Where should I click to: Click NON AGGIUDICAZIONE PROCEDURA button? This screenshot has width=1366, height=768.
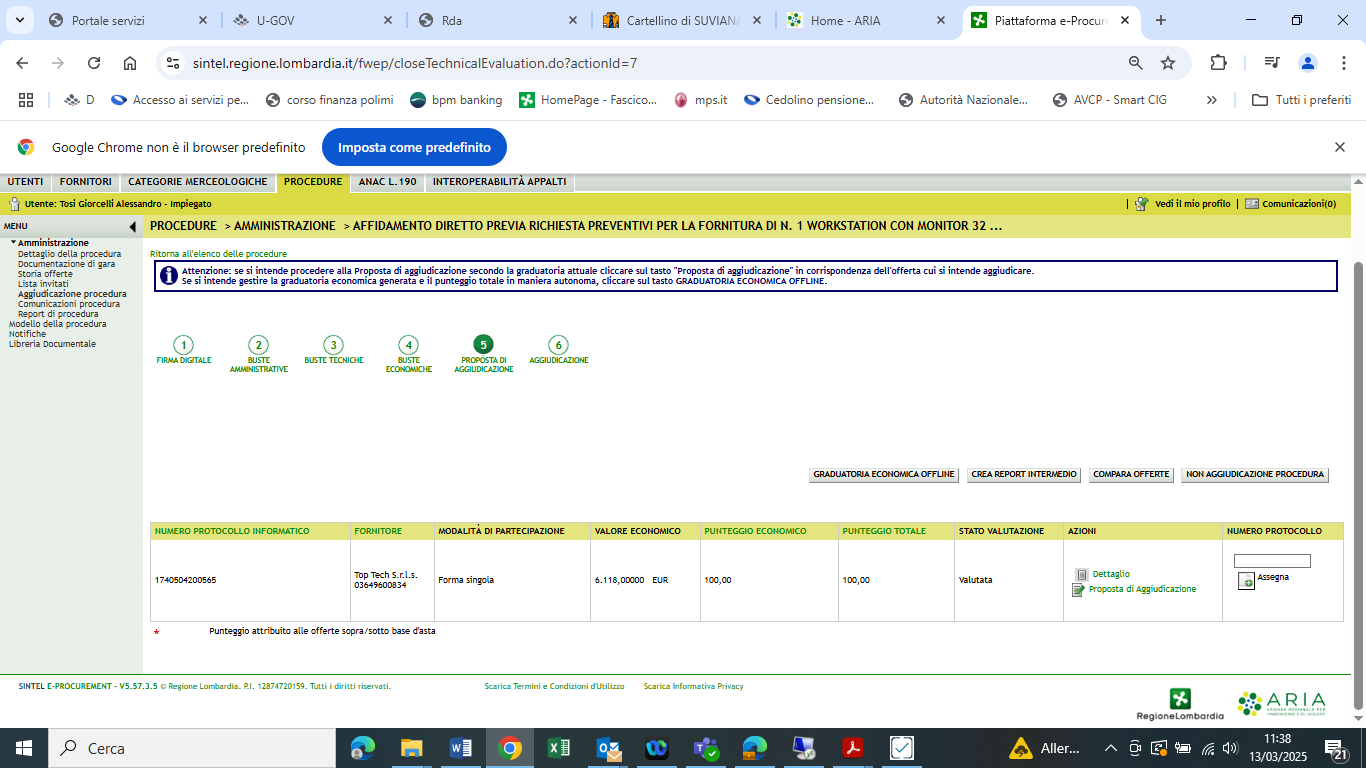point(1255,475)
